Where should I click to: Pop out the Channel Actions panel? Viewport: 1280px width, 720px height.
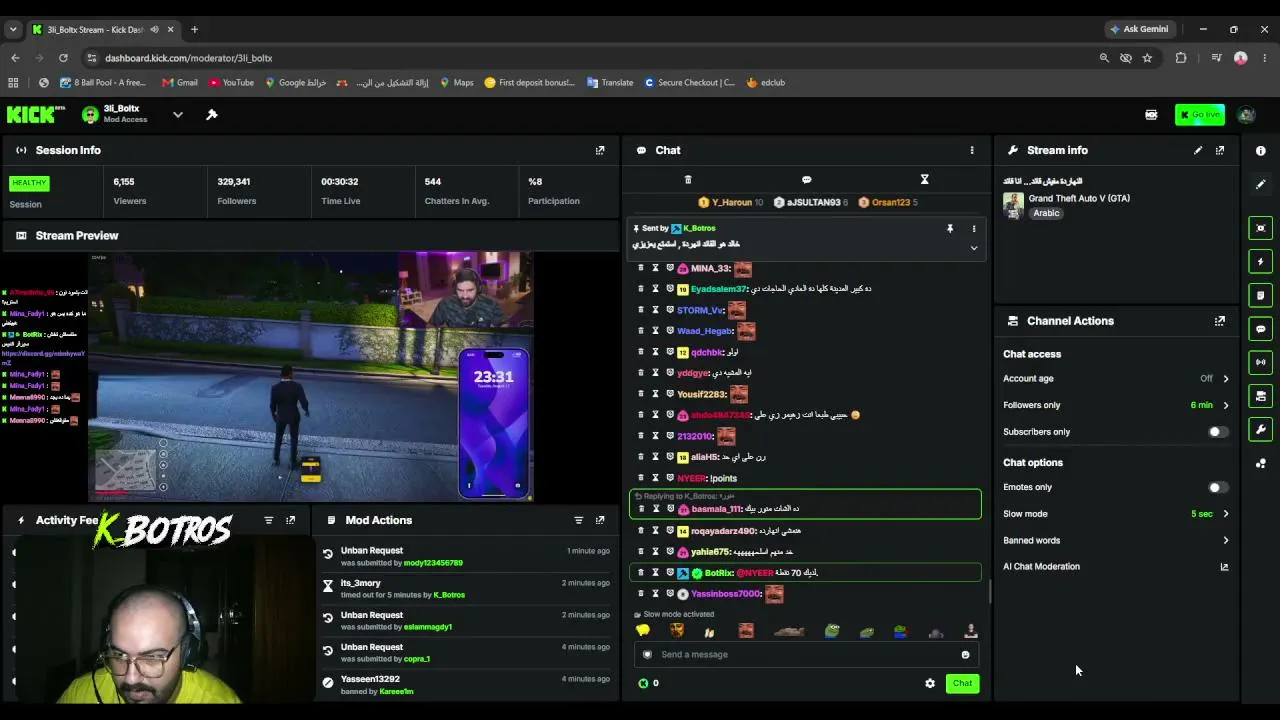click(1220, 321)
